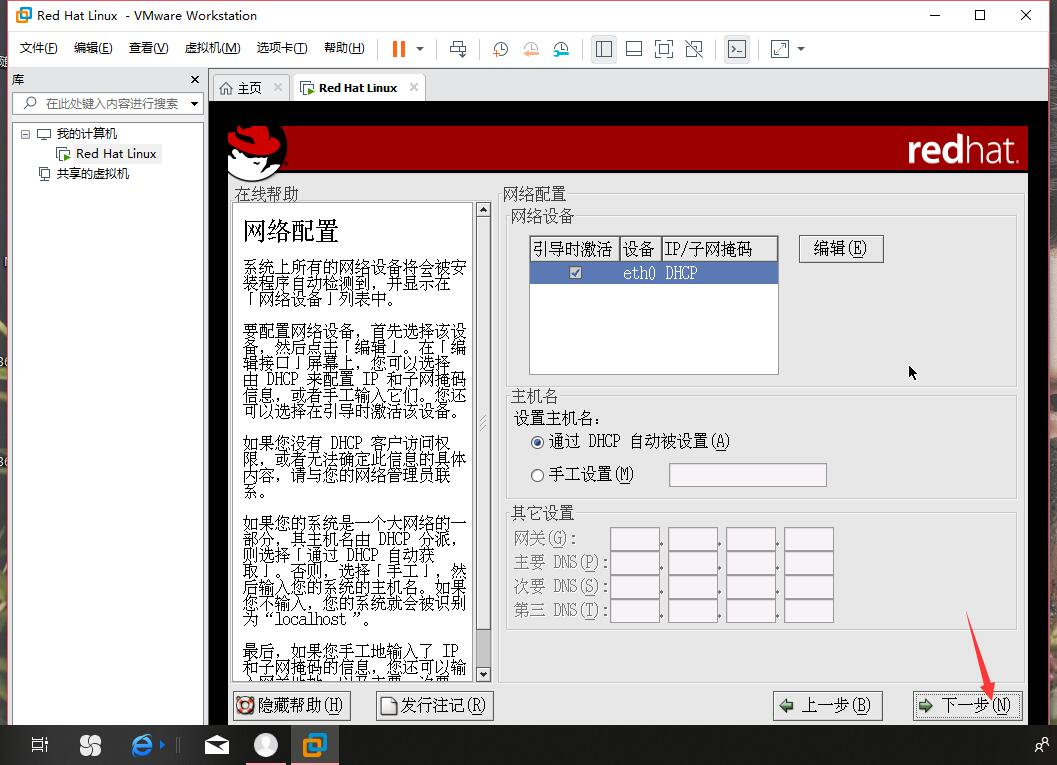Click the pinwheel app on taskbar
The image size is (1057, 765).
coord(90,745)
